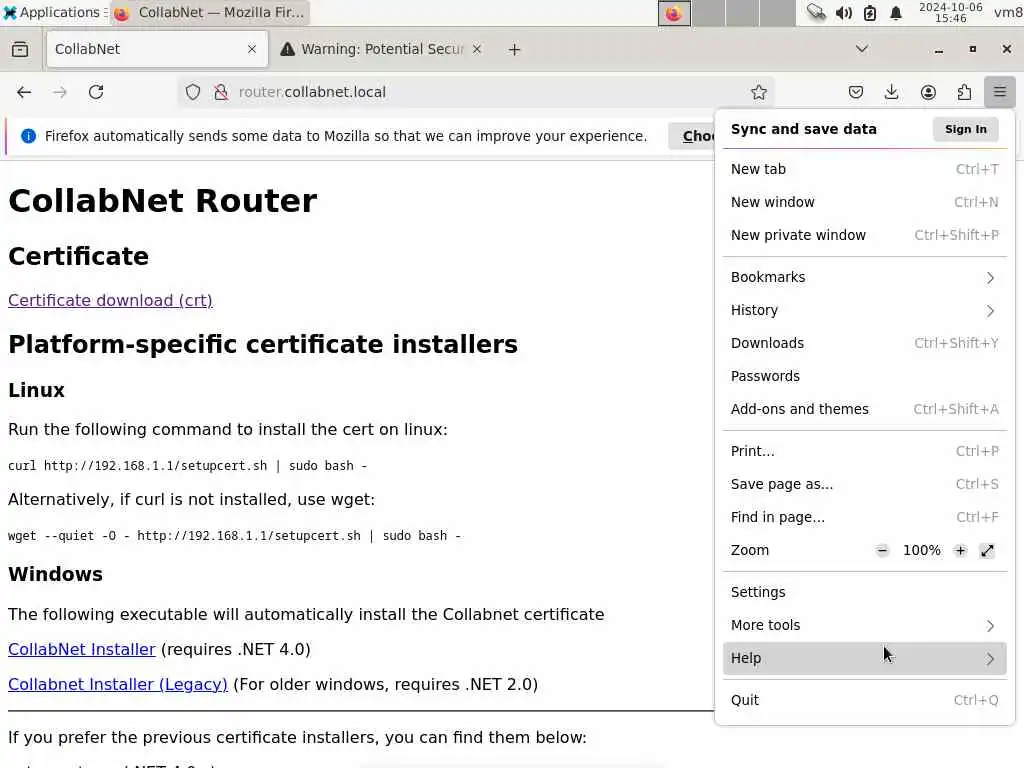Click the insecure connection lock icon
The image size is (1024, 768).
point(221,92)
